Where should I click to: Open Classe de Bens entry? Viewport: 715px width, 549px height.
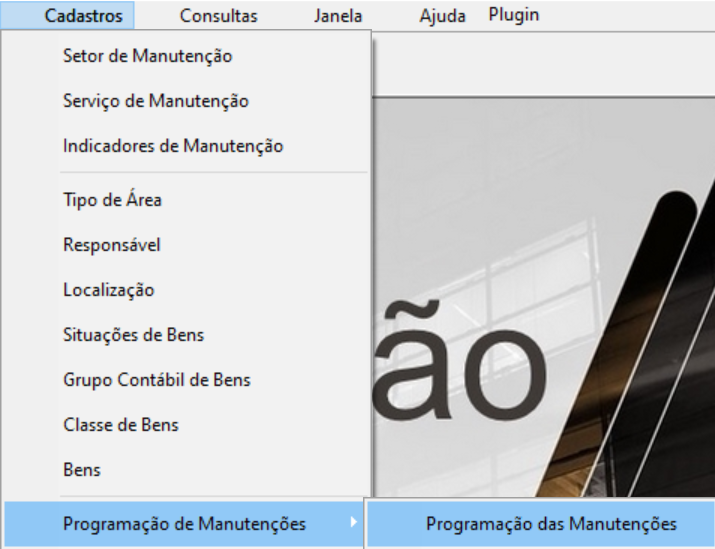[x=186, y=425]
